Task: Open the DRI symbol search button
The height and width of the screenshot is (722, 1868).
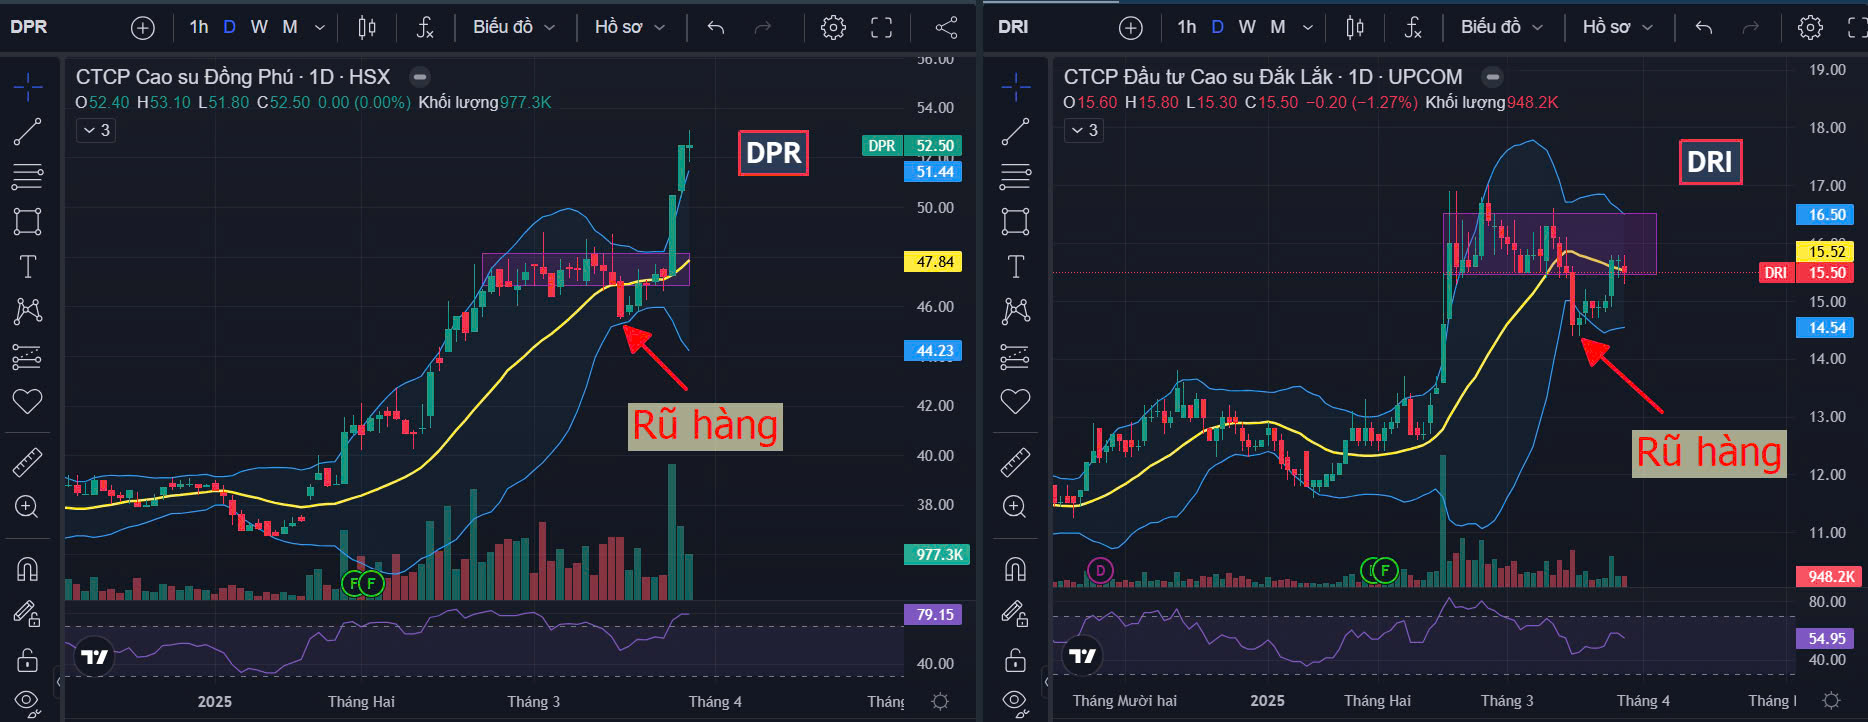Action: pyautogui.click(x=1013, y=28)
